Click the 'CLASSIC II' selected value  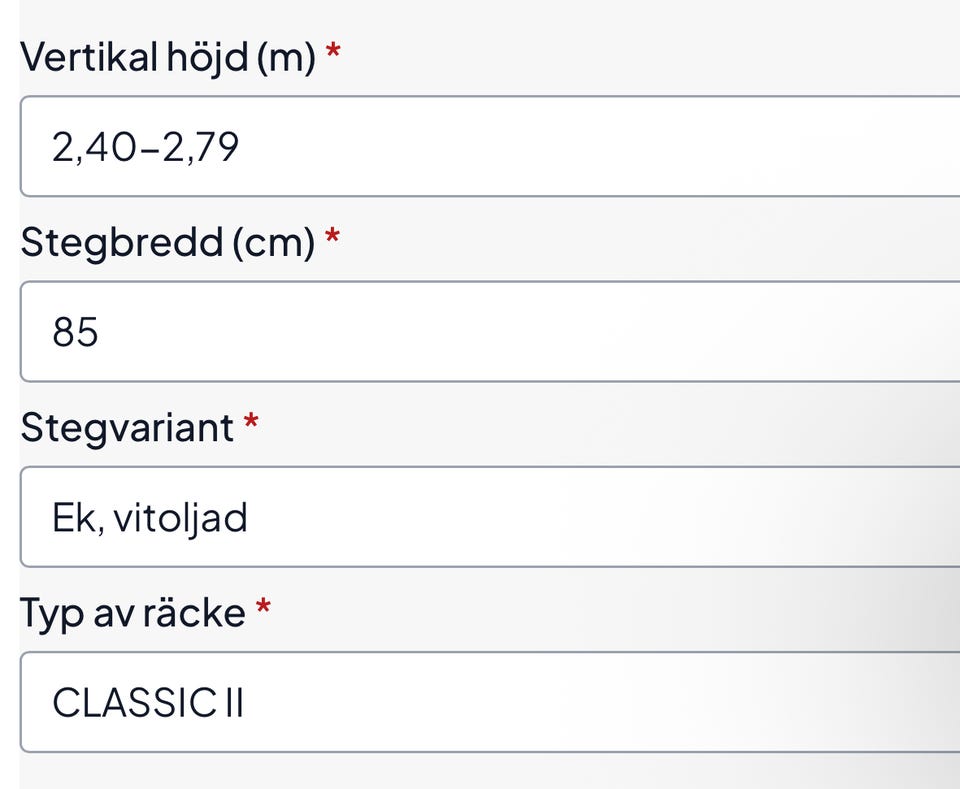click(148, 703)
